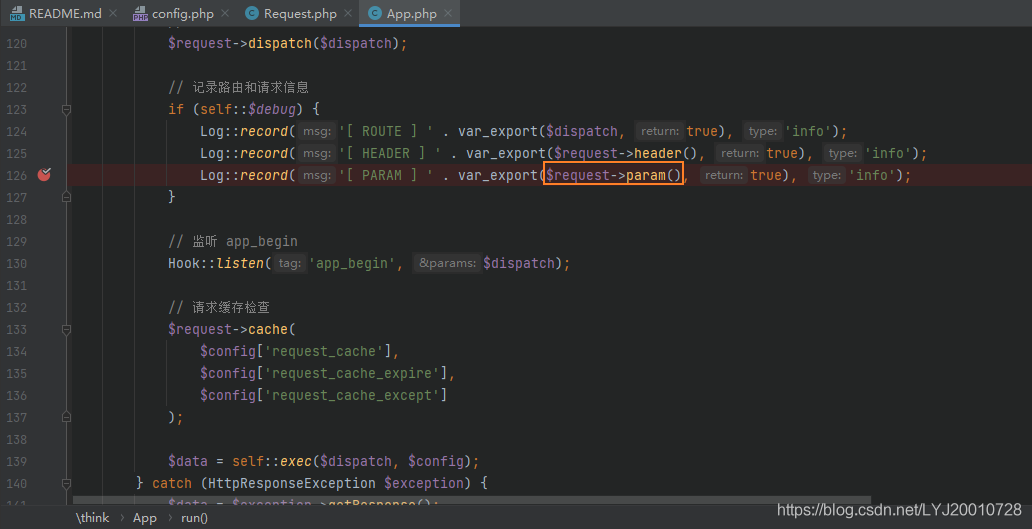Click 'app_begin' string on line 130
The image size is (1032, 529).
pos(351,263)
